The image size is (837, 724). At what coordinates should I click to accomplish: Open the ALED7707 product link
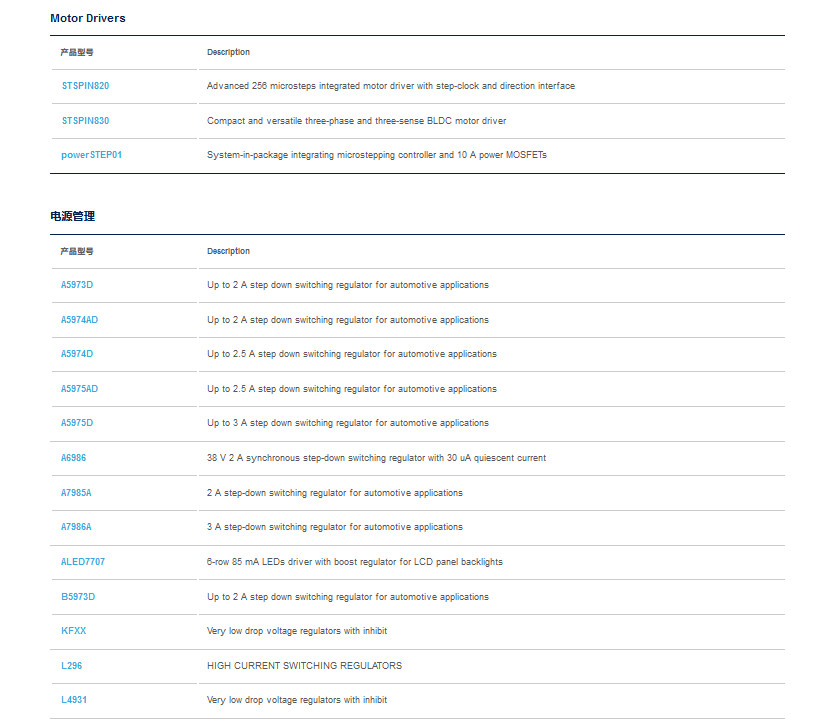83,562
